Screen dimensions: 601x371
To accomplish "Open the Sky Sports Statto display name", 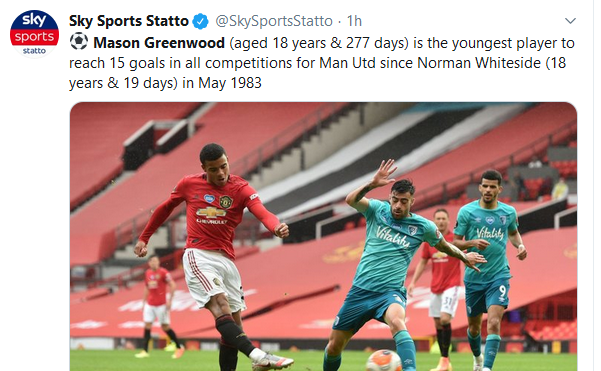I will 129,21.
